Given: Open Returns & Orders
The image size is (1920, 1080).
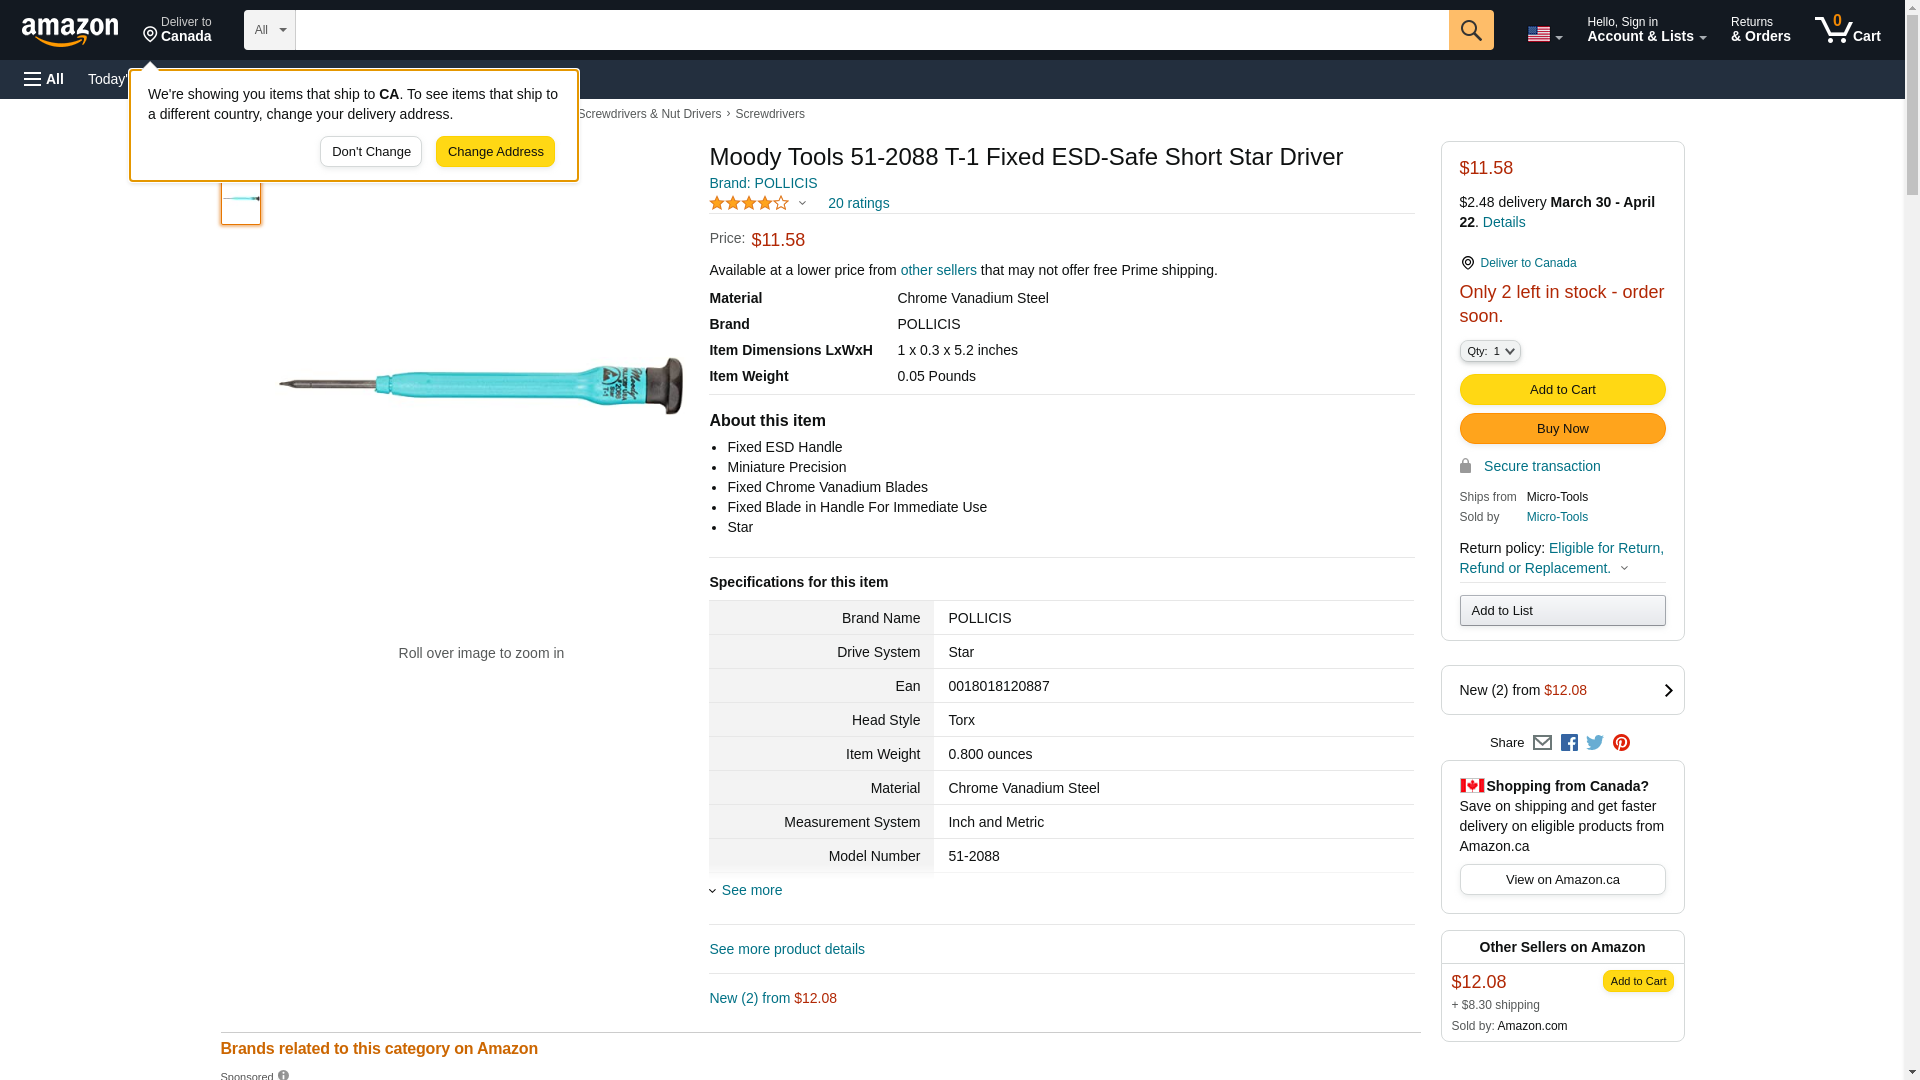Looking at the screenshot, I should 1760,30.
